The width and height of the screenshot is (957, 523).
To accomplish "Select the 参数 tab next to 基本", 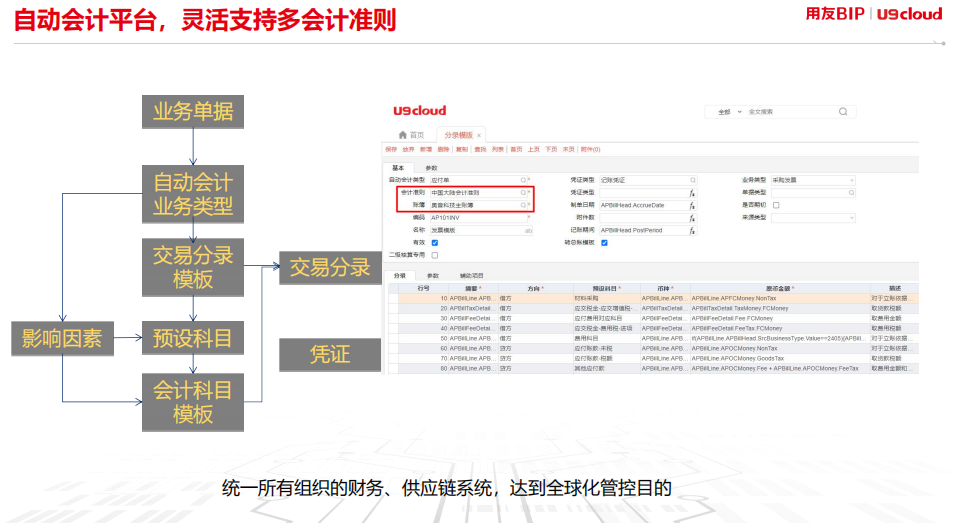I will coord(432,168).
